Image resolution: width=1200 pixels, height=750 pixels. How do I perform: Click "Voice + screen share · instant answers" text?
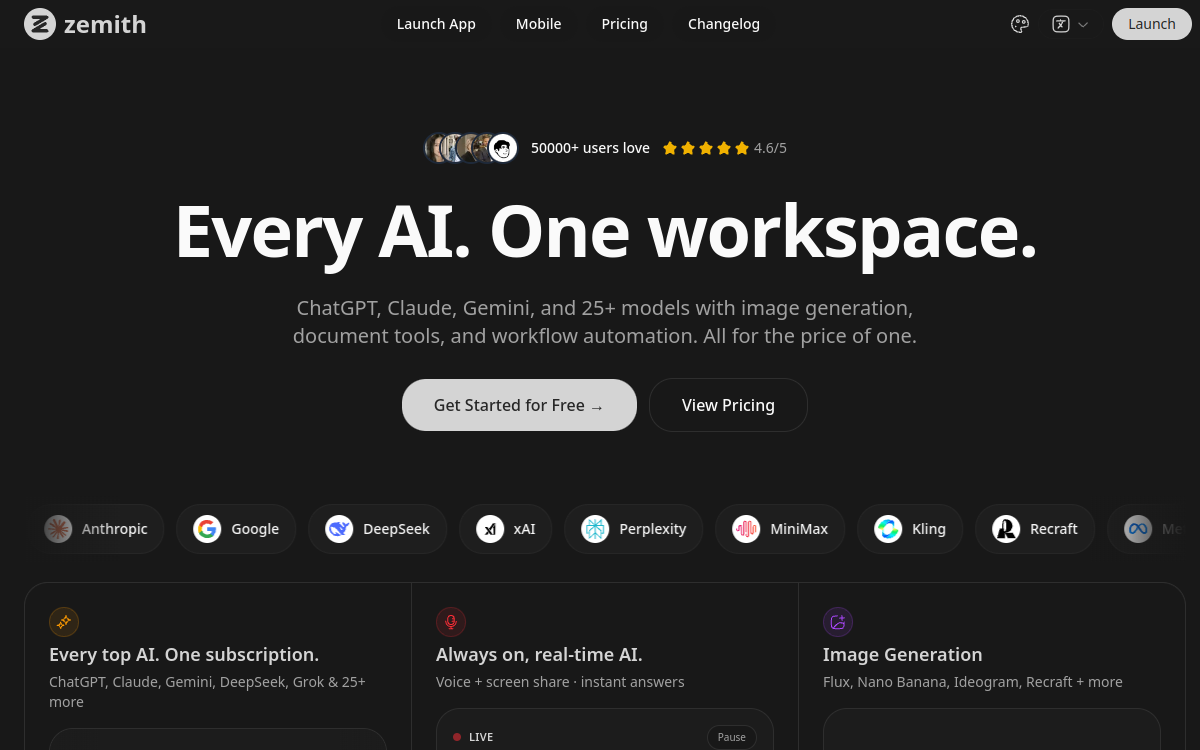tap(560, 682)
